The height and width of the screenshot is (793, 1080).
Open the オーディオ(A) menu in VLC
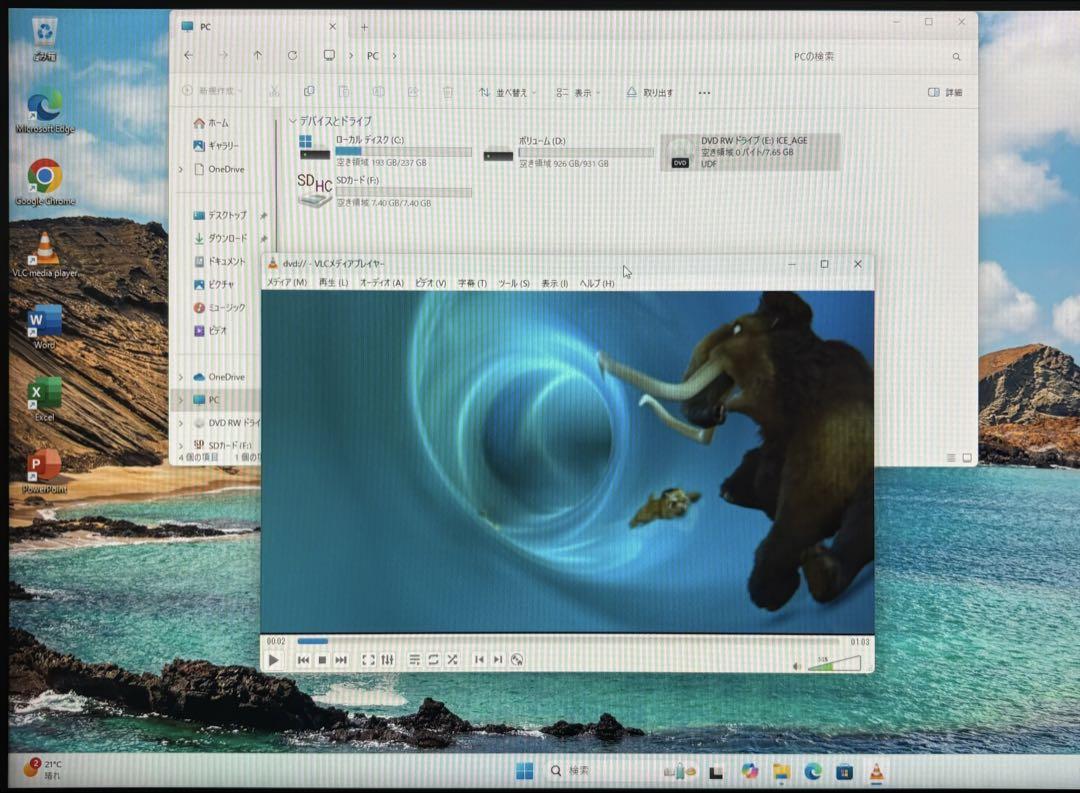pos(382,282)
